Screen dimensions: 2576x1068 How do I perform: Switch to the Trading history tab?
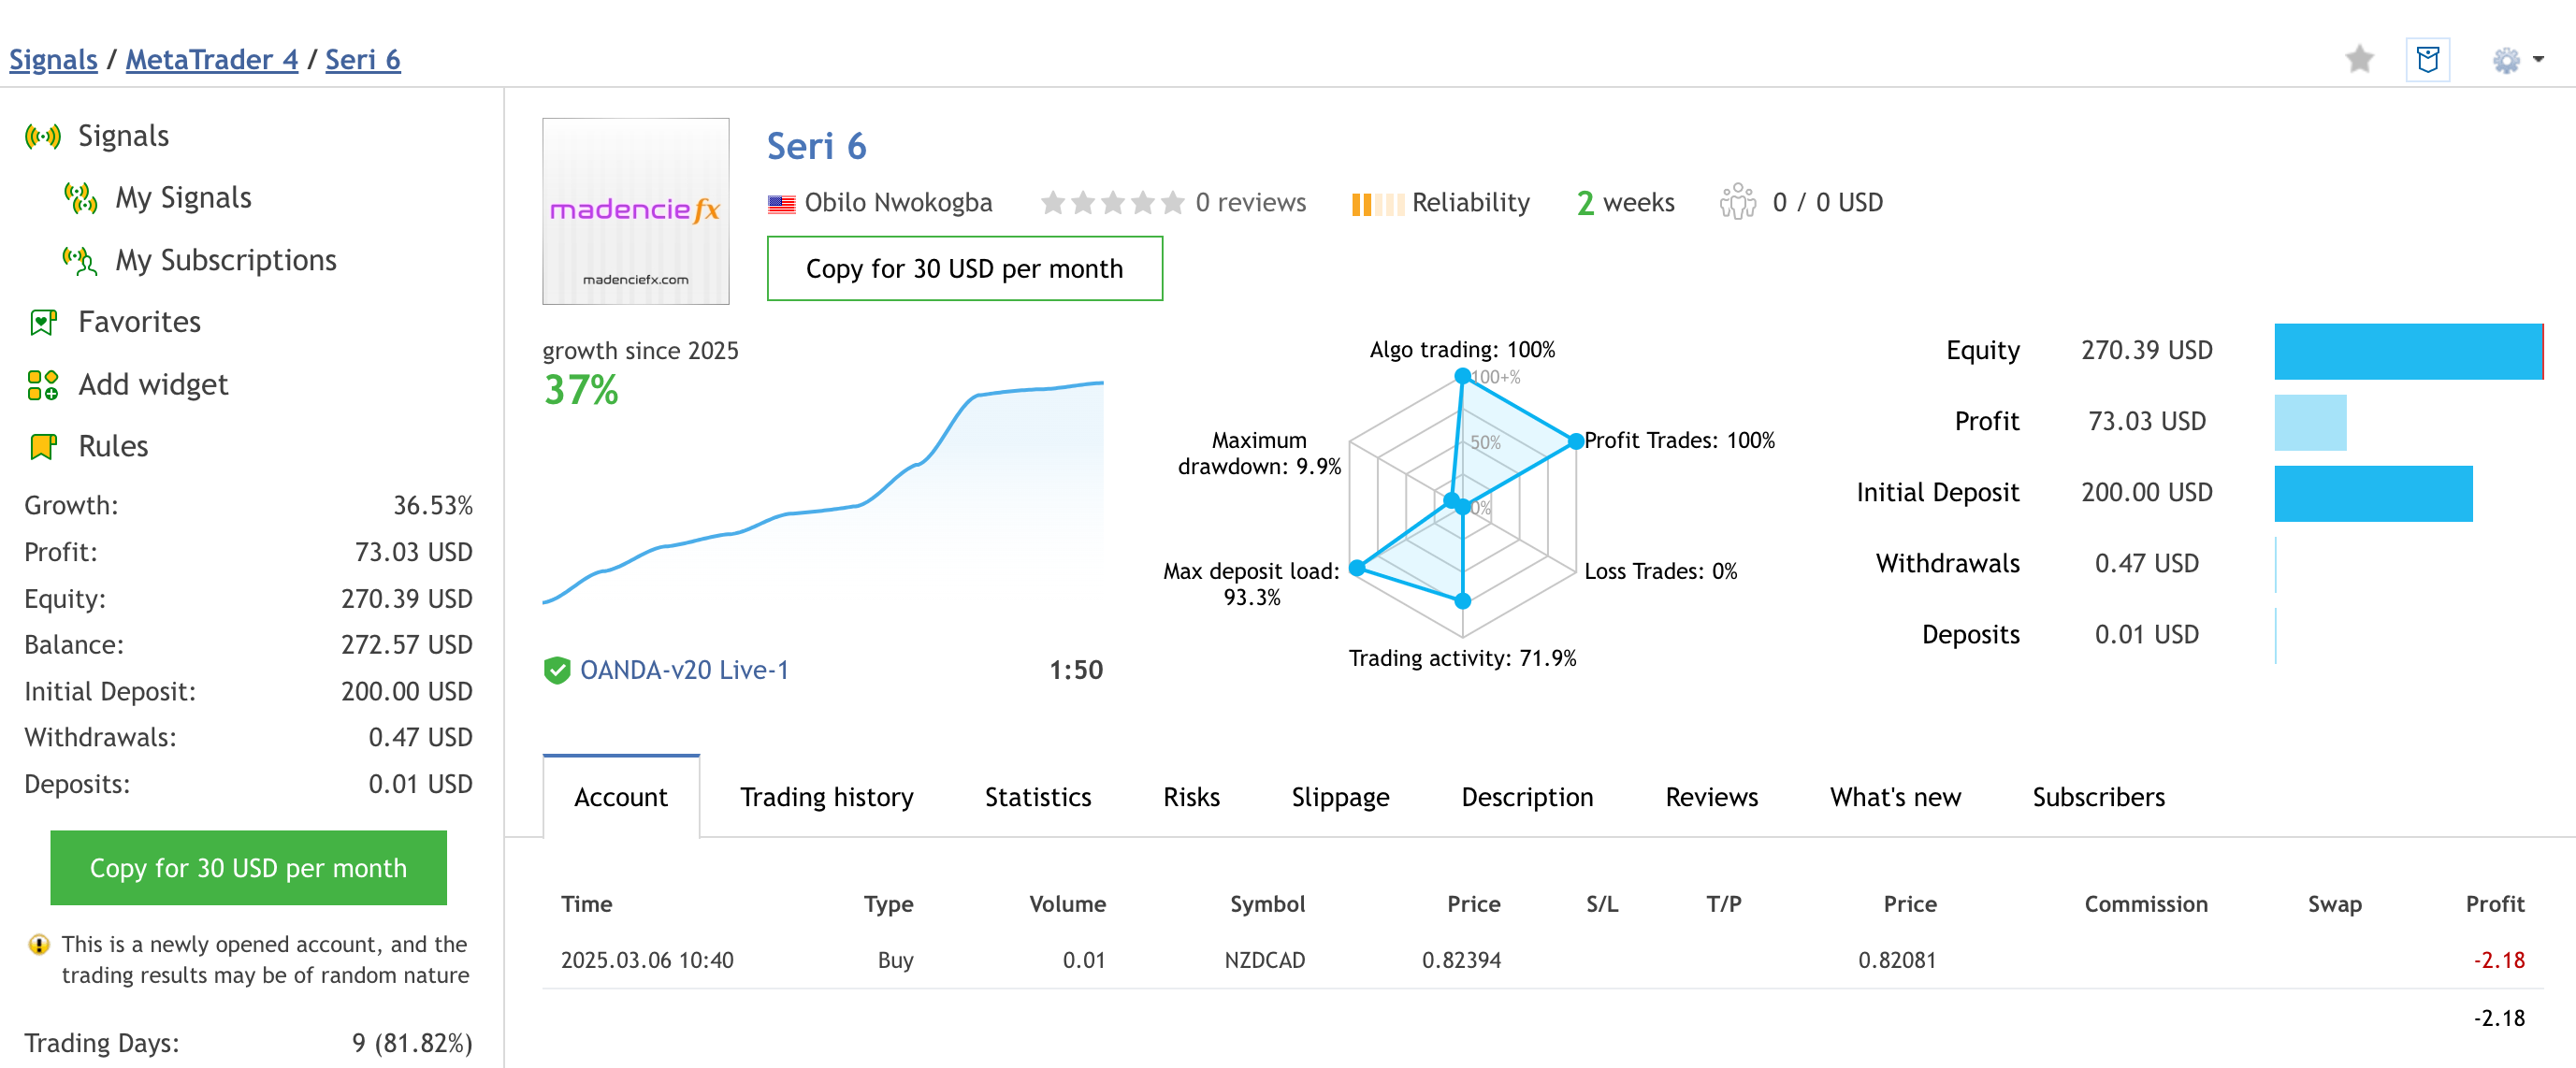(x=826, y=797)
